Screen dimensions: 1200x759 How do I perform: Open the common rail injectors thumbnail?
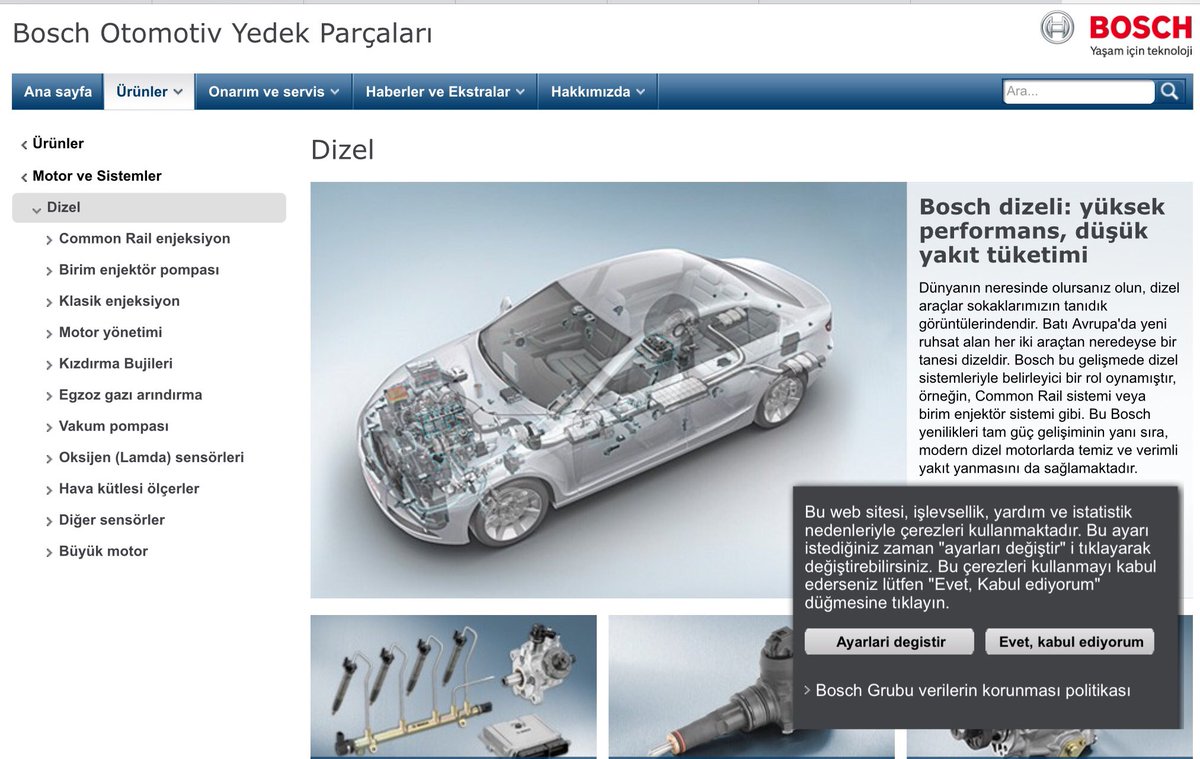[454, 687]
